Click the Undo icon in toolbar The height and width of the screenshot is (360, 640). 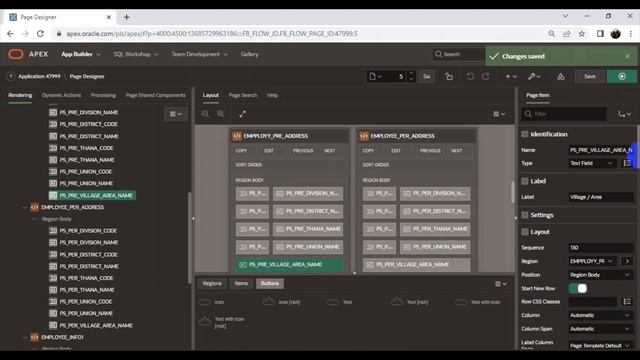pos(470,76)
